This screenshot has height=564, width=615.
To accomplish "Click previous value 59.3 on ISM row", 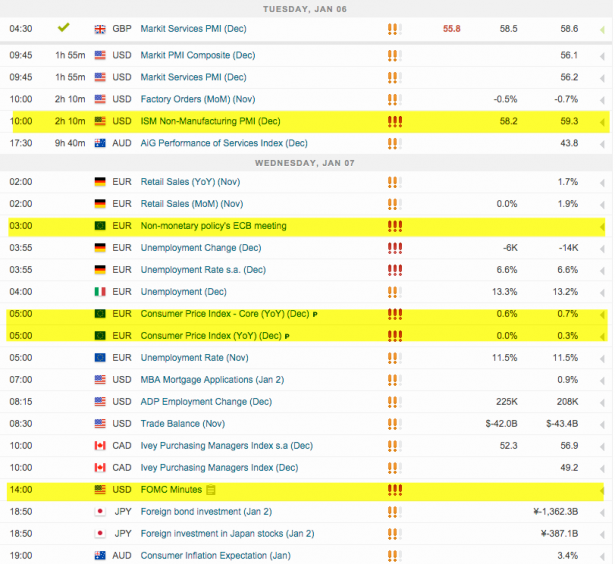I will click(x=569, y=121).
